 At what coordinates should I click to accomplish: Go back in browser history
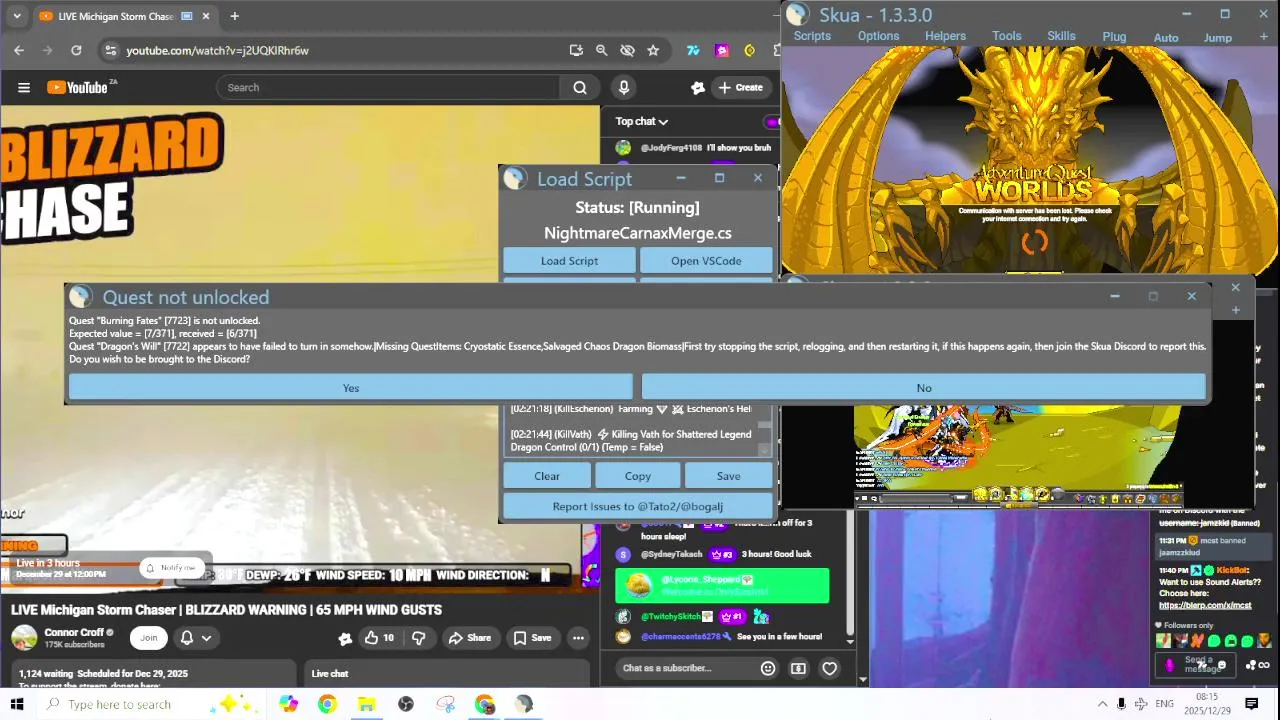tap(19, 50)
